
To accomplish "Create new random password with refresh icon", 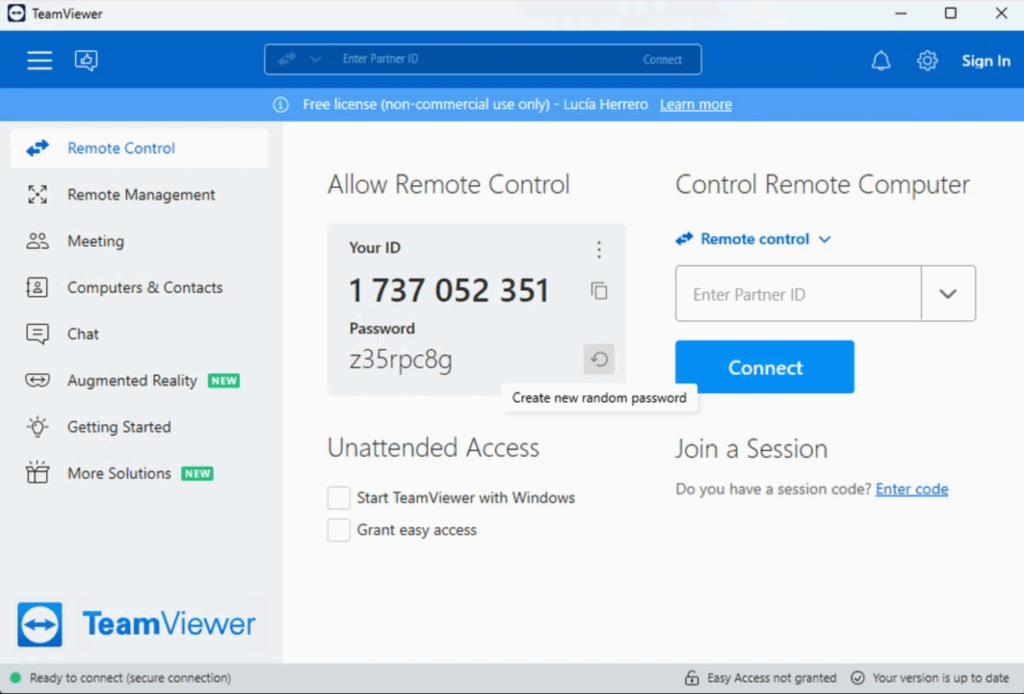I will [x=598, y=359].
